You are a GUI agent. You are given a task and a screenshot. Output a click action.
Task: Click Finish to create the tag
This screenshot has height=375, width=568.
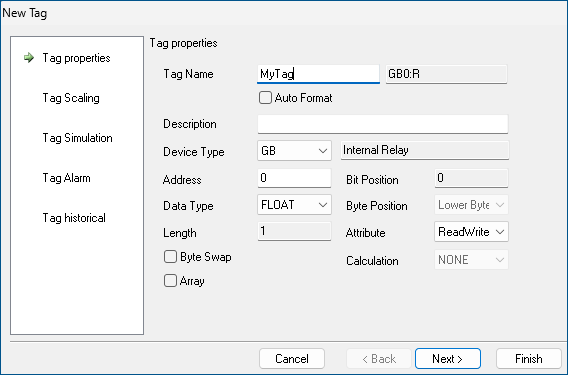coord(529,359)
